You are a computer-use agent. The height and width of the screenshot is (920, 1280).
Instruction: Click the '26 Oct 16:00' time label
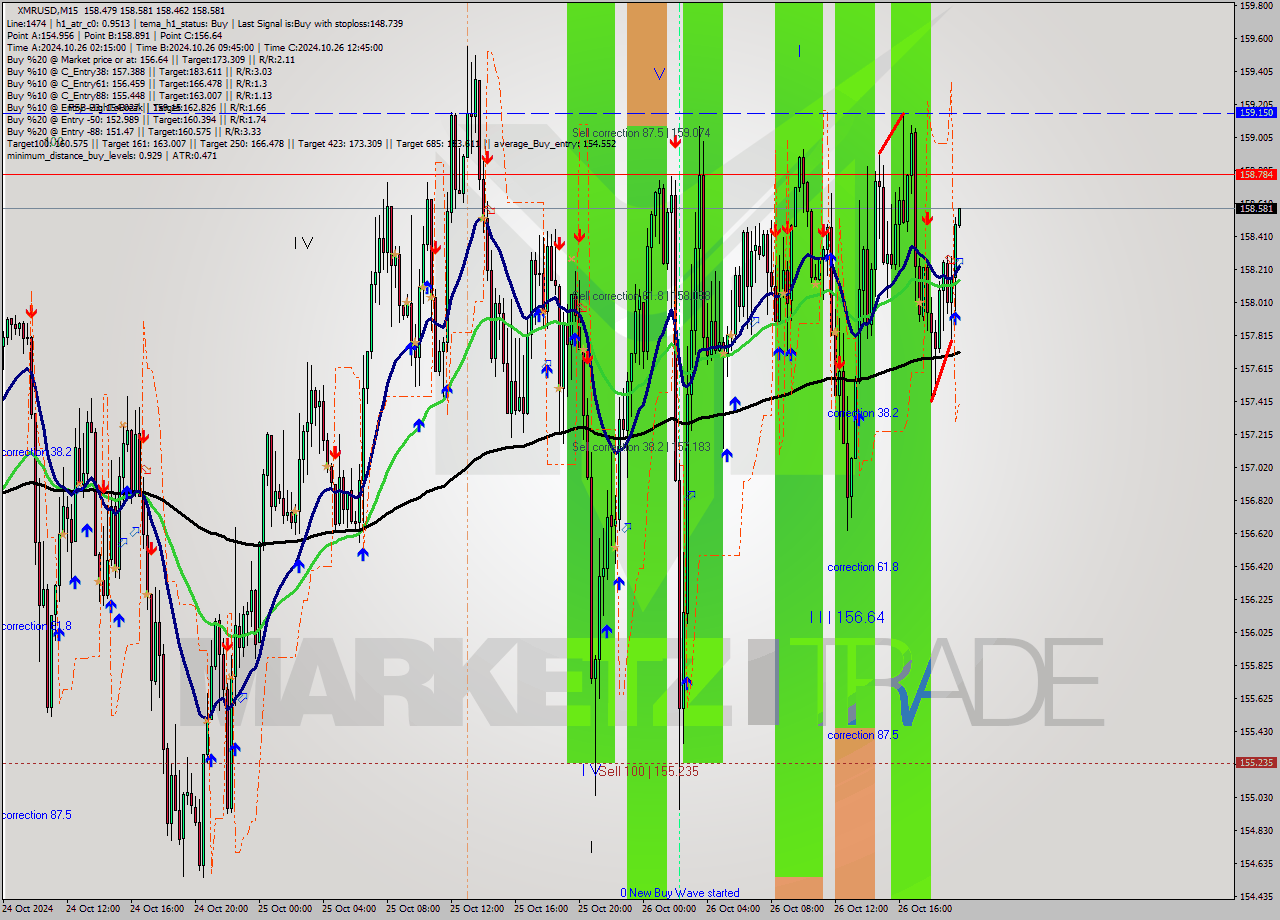924,909
